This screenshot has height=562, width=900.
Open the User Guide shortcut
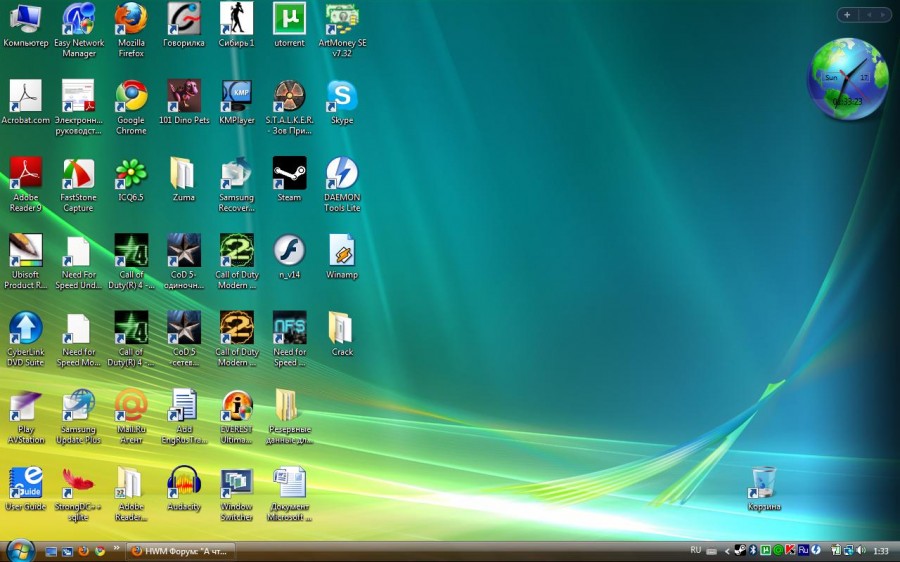[x=25, y=489]
